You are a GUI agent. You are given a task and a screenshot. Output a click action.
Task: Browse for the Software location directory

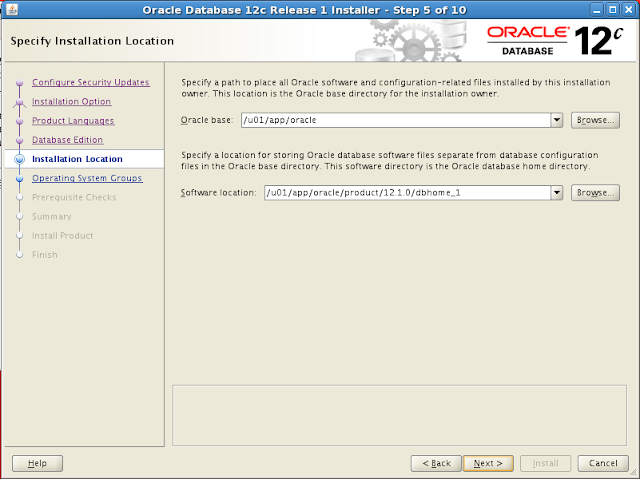click(x=595, y=193)
